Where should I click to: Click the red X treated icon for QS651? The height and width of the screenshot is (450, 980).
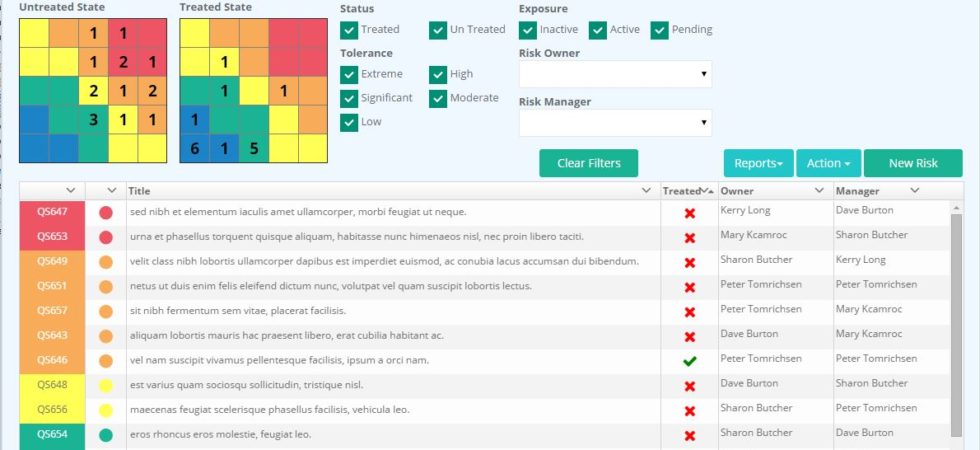689,287
